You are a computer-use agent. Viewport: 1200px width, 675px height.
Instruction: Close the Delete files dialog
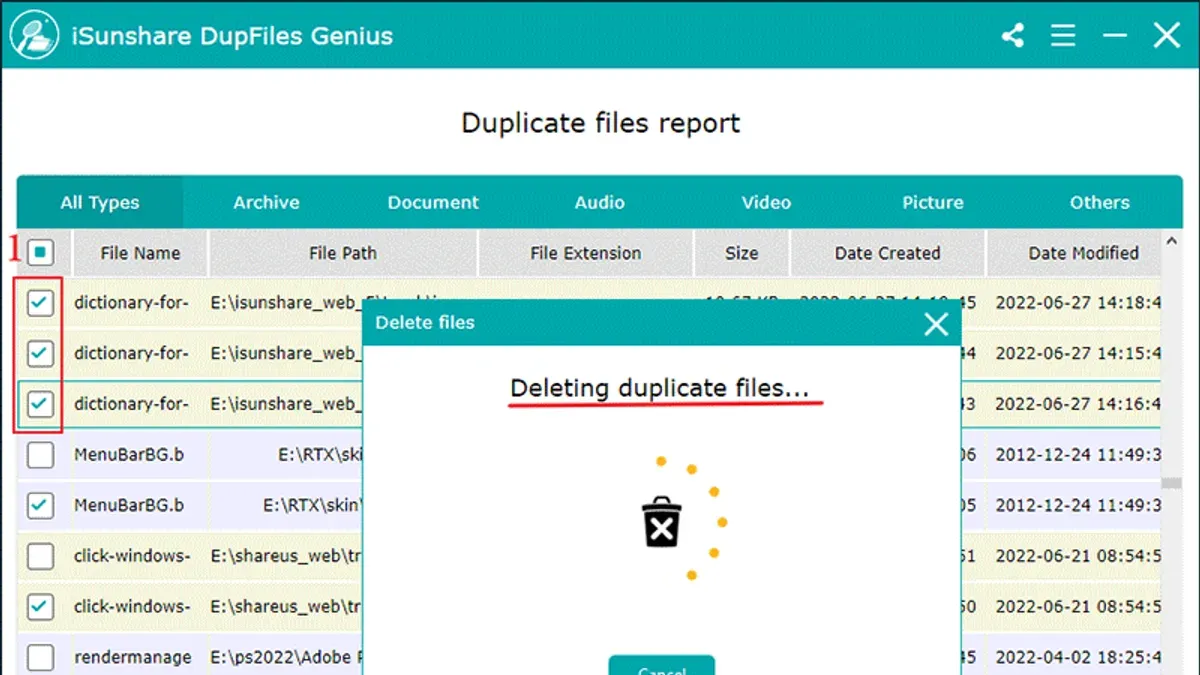[x=936, y=324]
